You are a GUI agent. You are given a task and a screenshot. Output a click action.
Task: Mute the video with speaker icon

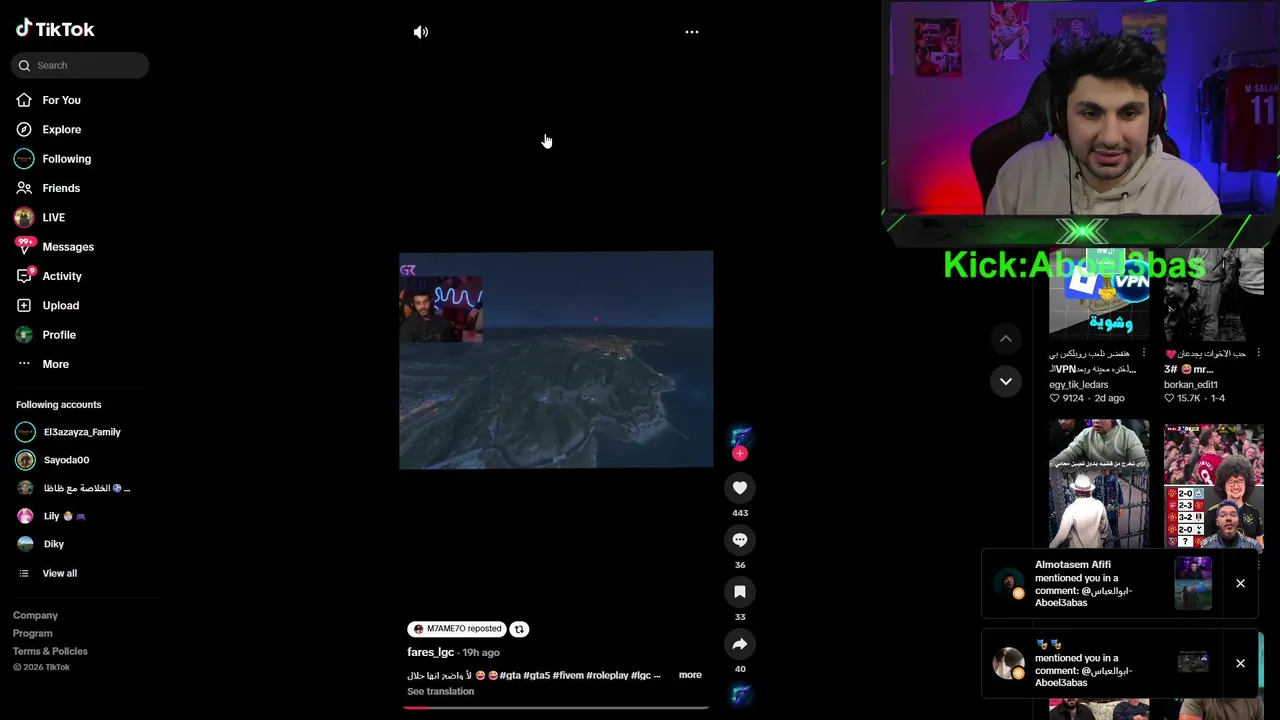421,32
